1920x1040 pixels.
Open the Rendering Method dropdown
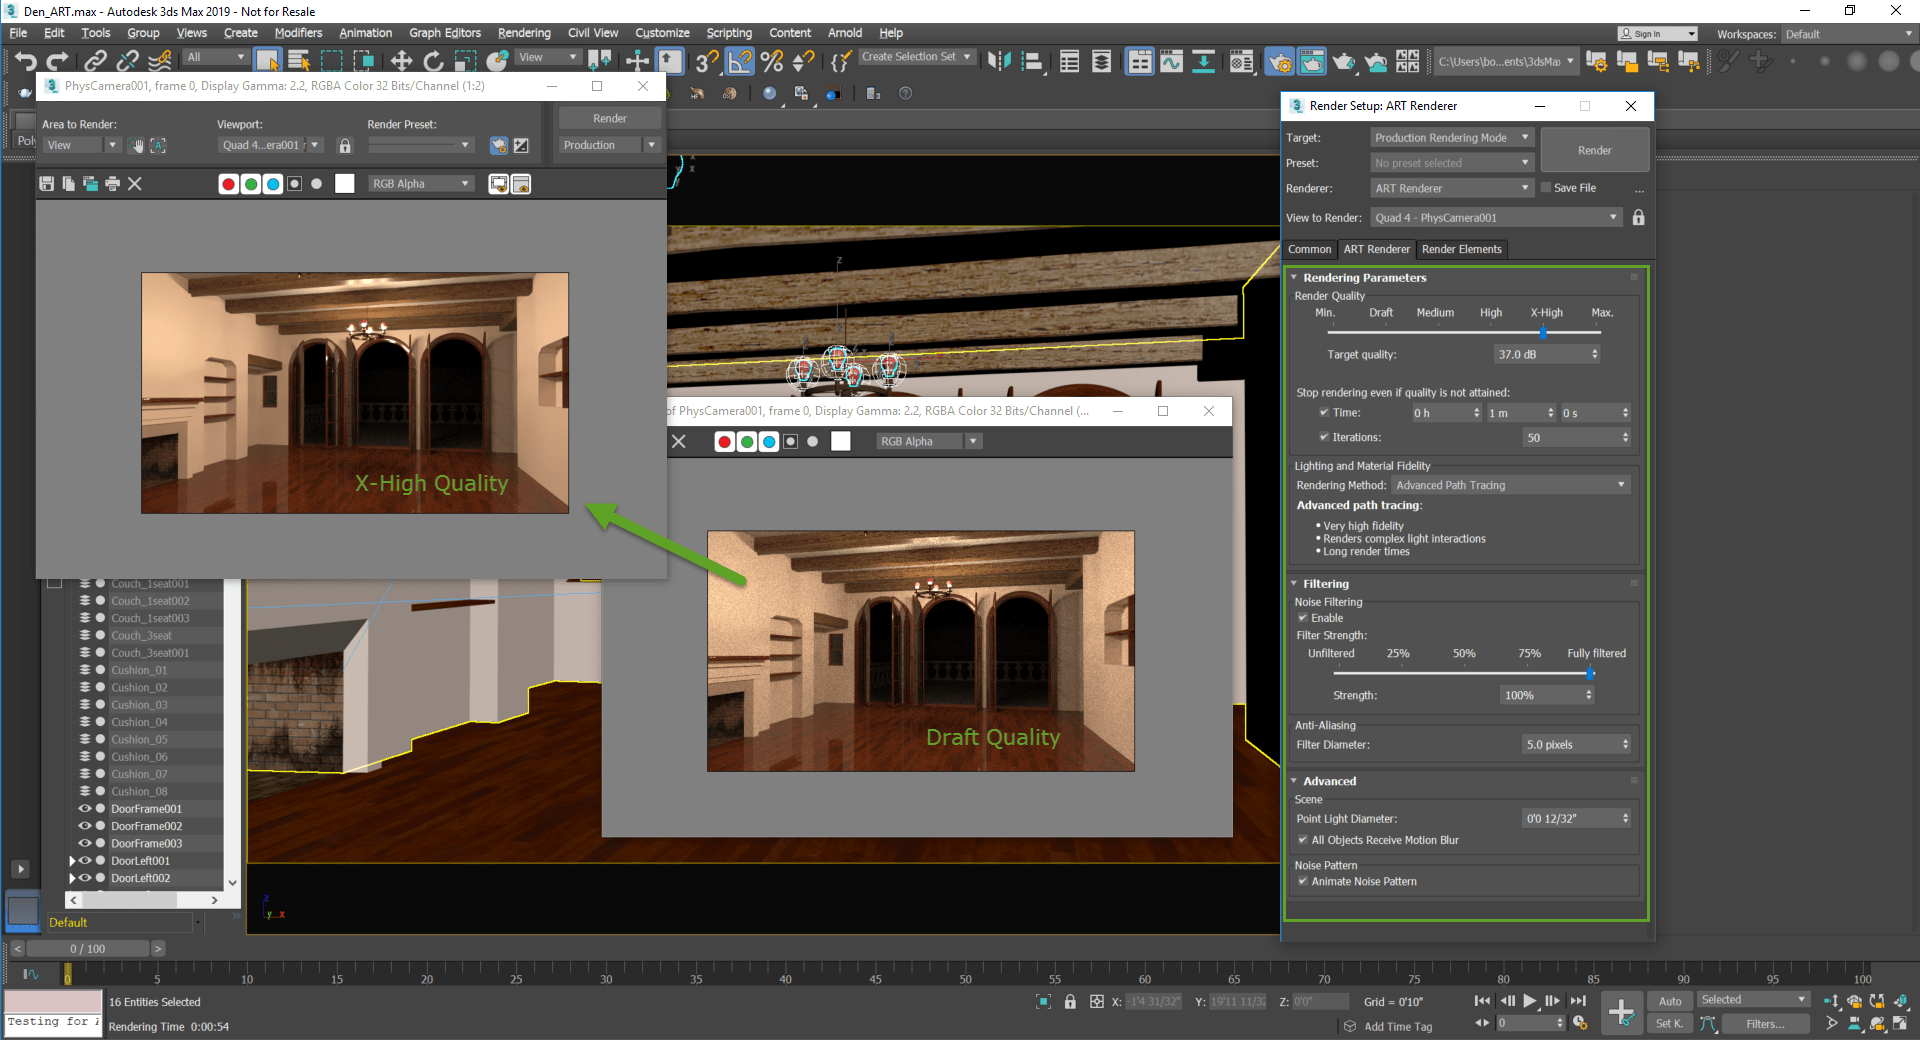point(1620,485)
